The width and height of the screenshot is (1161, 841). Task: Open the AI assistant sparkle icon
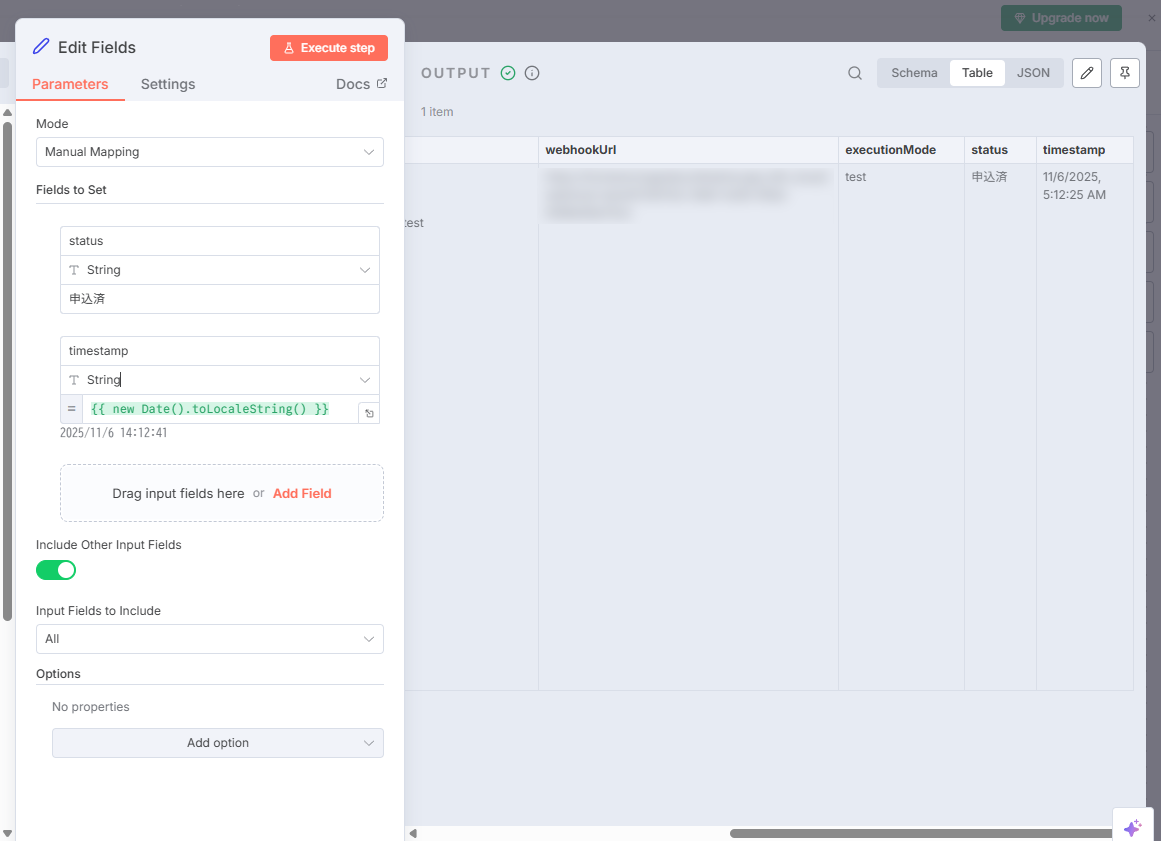point(1132,828)
